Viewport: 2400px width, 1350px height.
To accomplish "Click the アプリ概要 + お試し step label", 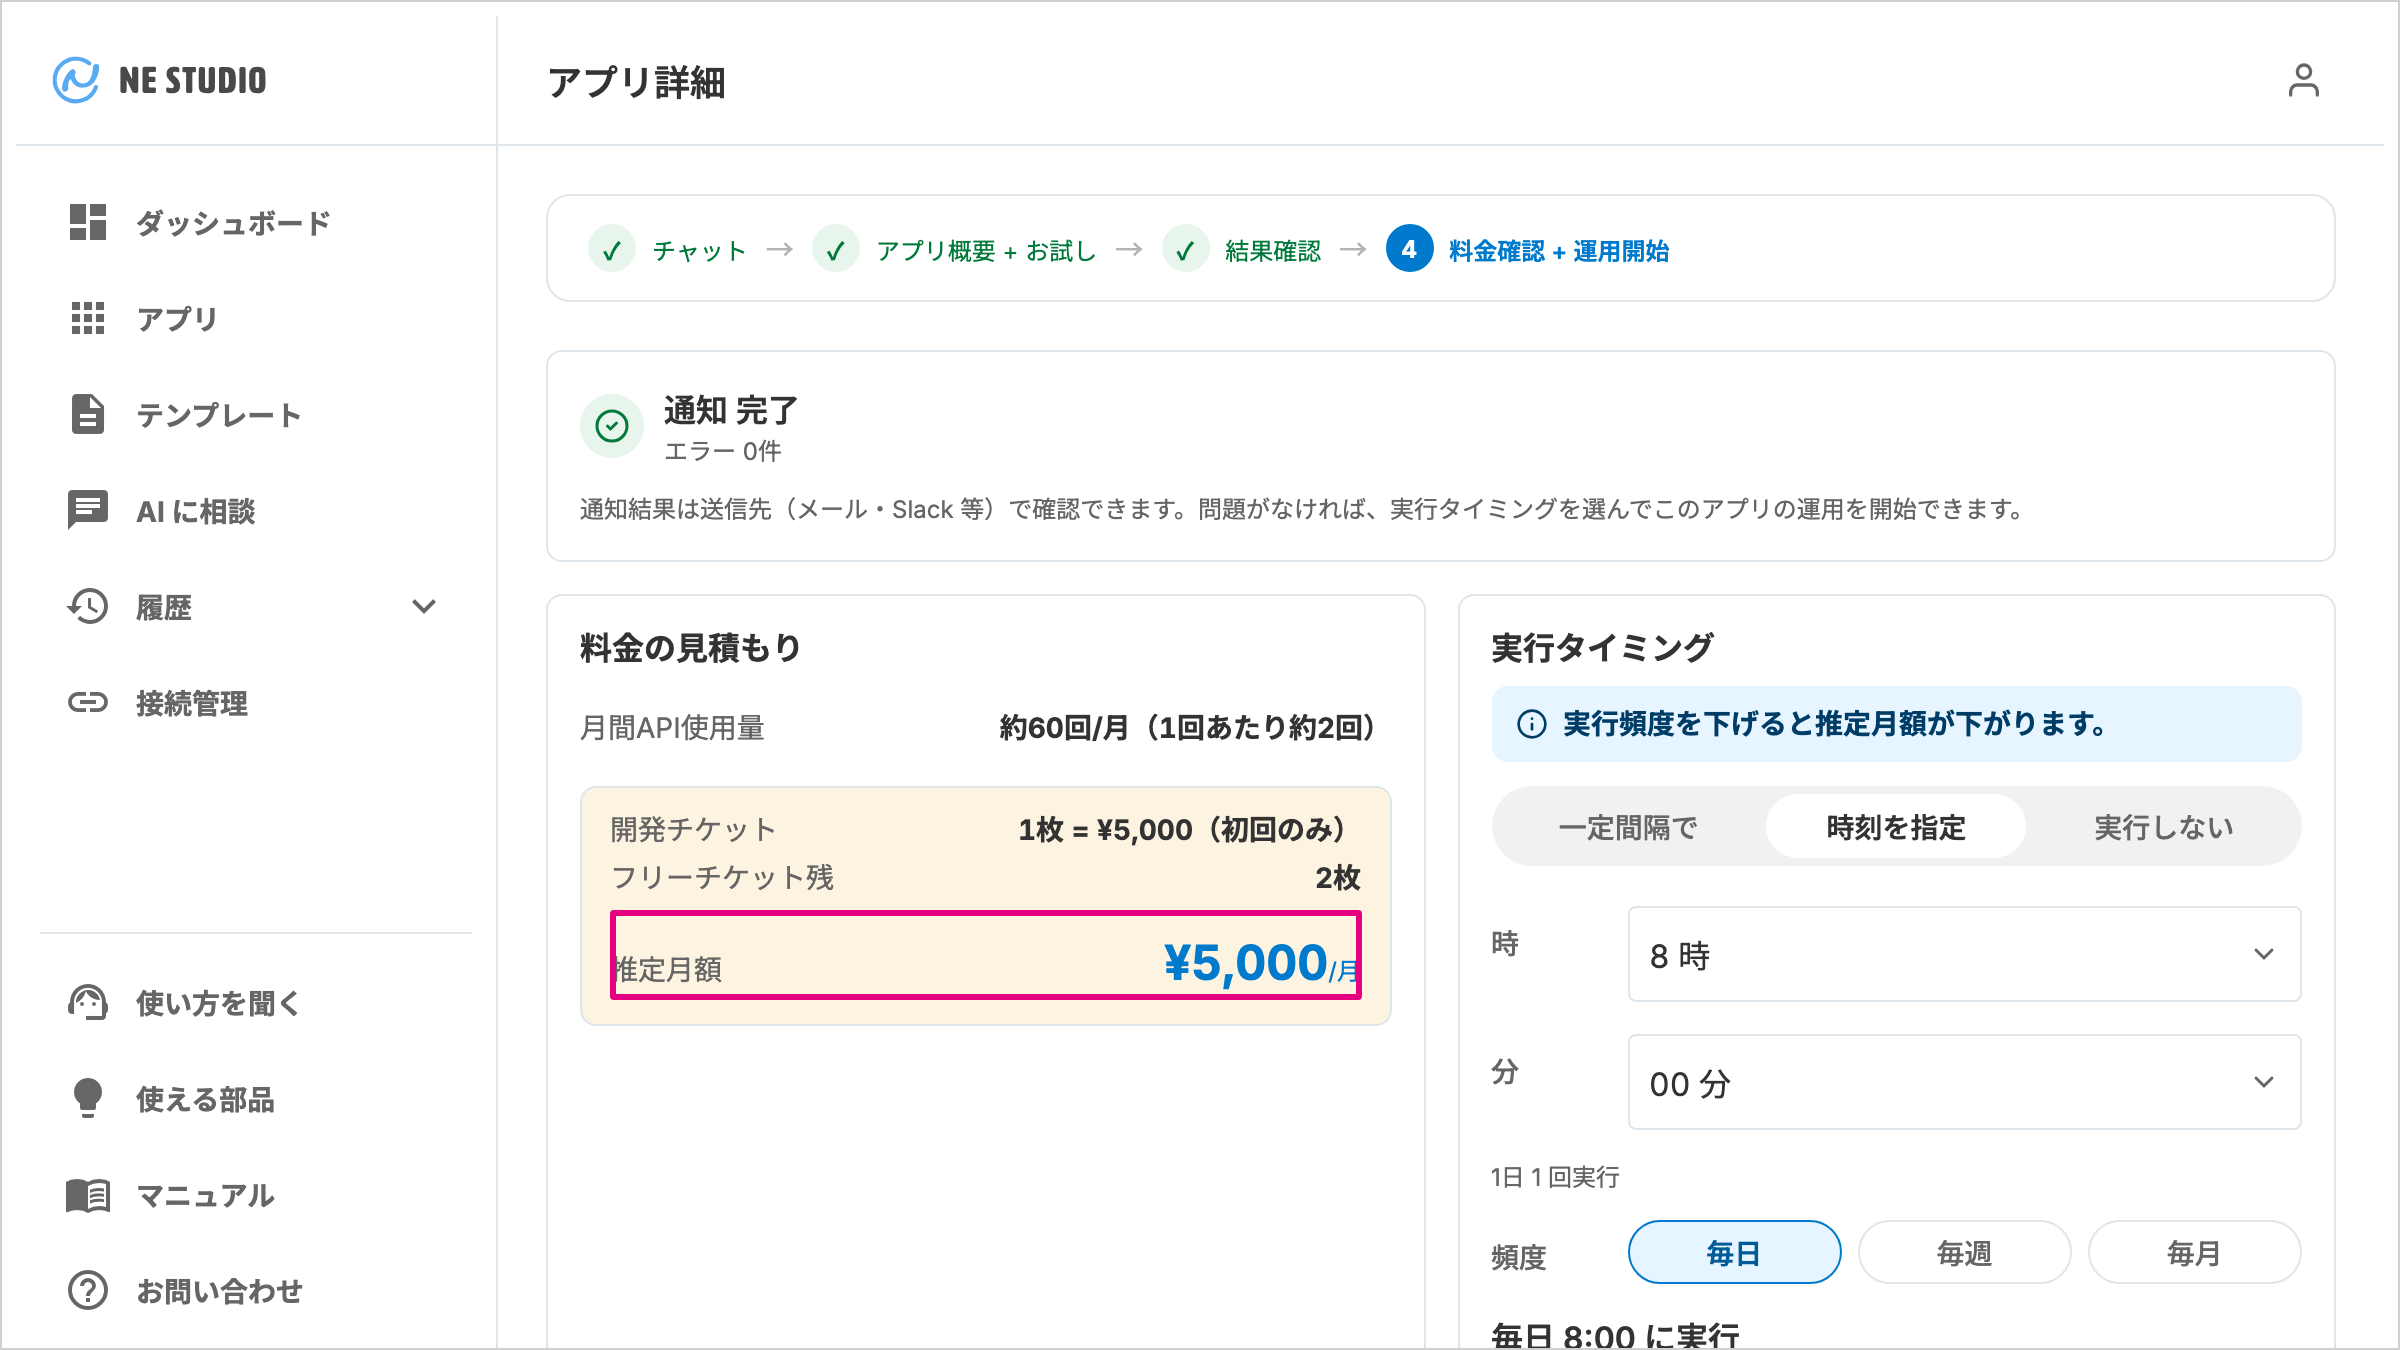I will tap(986, 250).
